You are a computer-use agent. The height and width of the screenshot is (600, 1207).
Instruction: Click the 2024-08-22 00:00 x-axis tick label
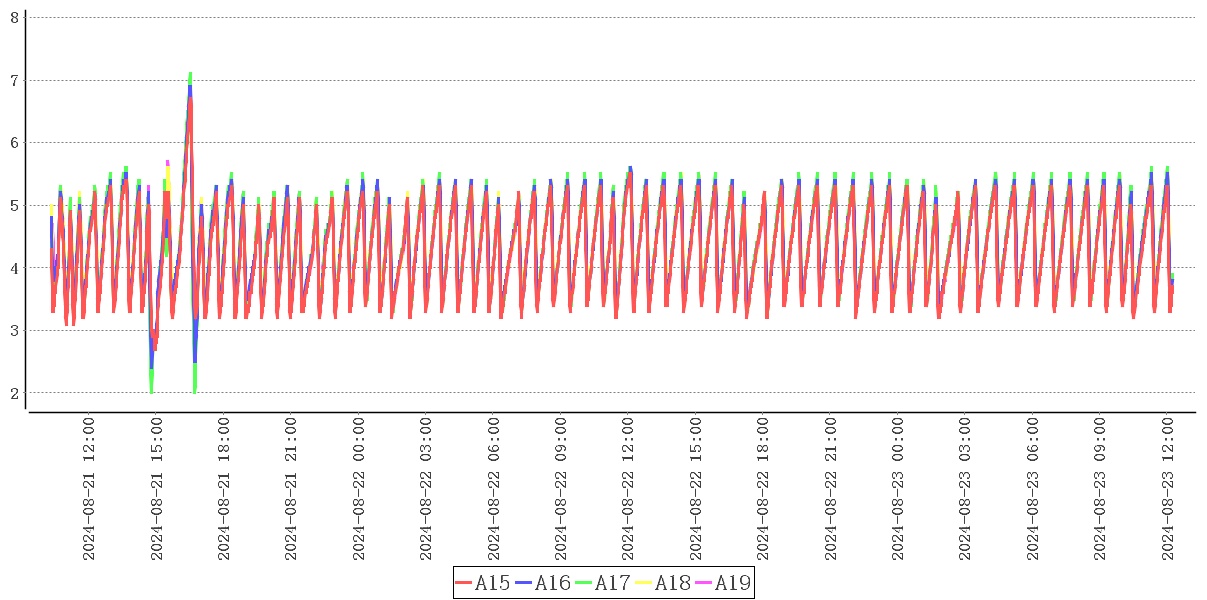[x=358, y=490]
